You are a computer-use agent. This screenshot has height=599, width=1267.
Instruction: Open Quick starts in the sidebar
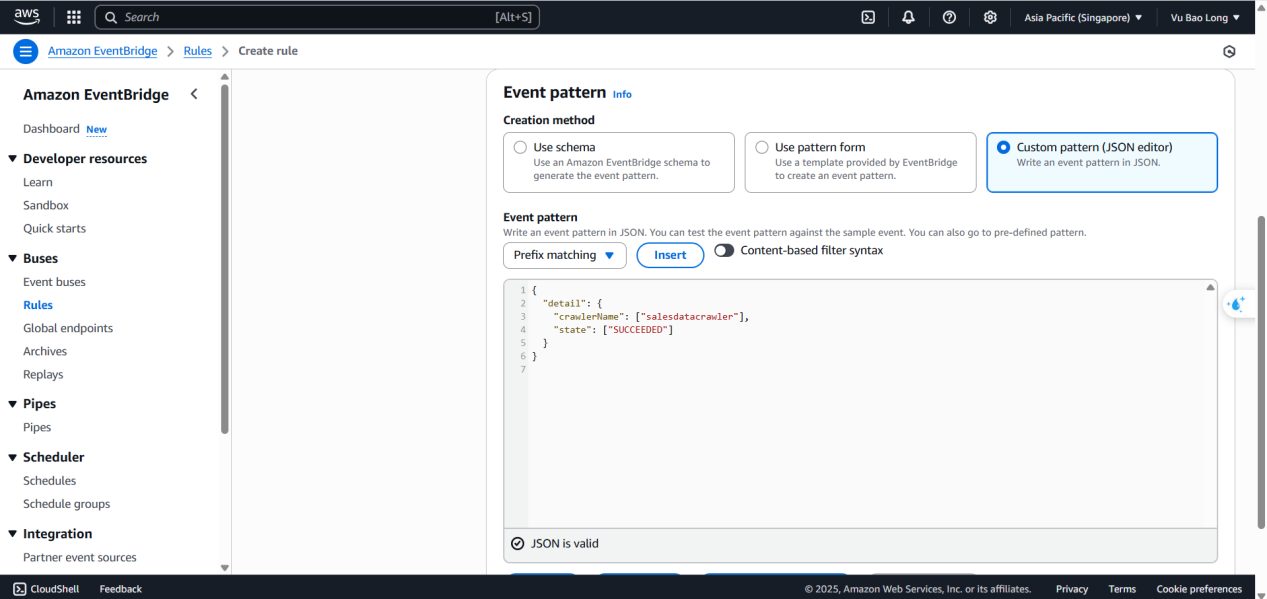[x=55, y=228]
